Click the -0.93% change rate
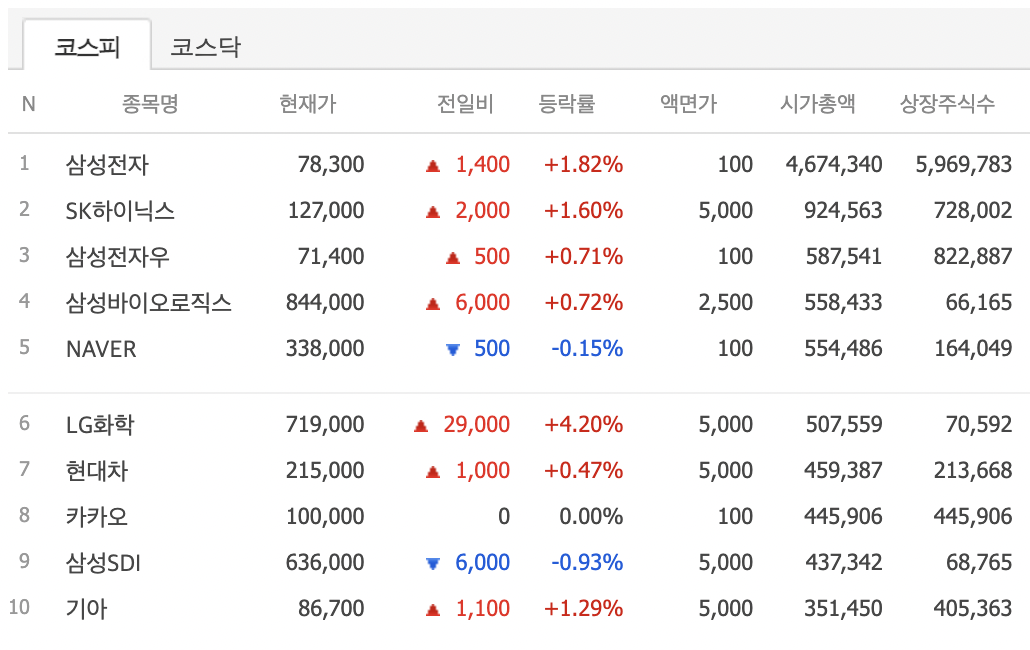Viewport: 1030px width, 650px height. click(x=587, y=562)
